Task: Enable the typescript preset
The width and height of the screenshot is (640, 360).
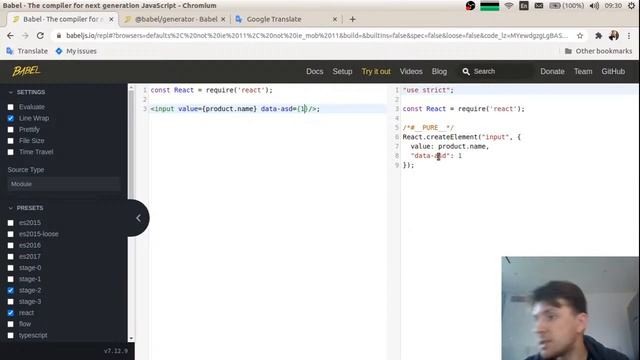Action: point(11,336)
